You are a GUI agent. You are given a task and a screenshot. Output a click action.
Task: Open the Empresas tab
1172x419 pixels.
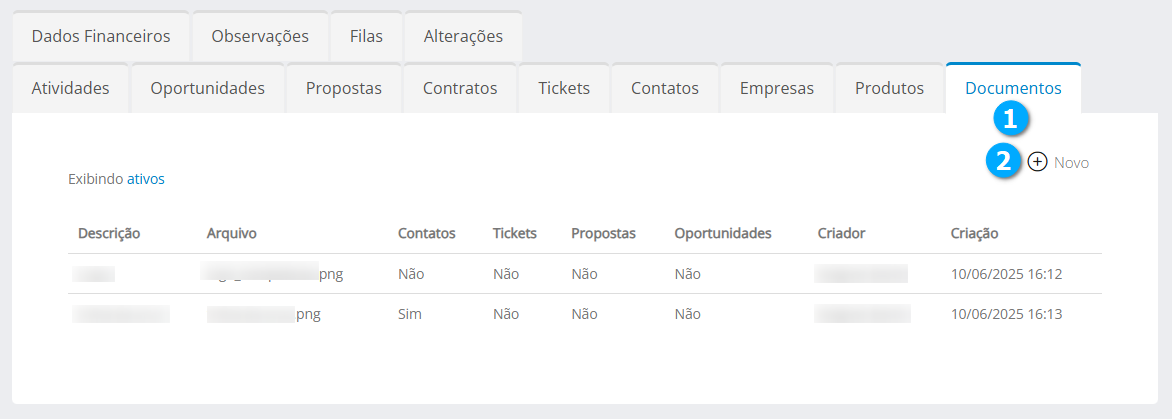coord(777,88)
